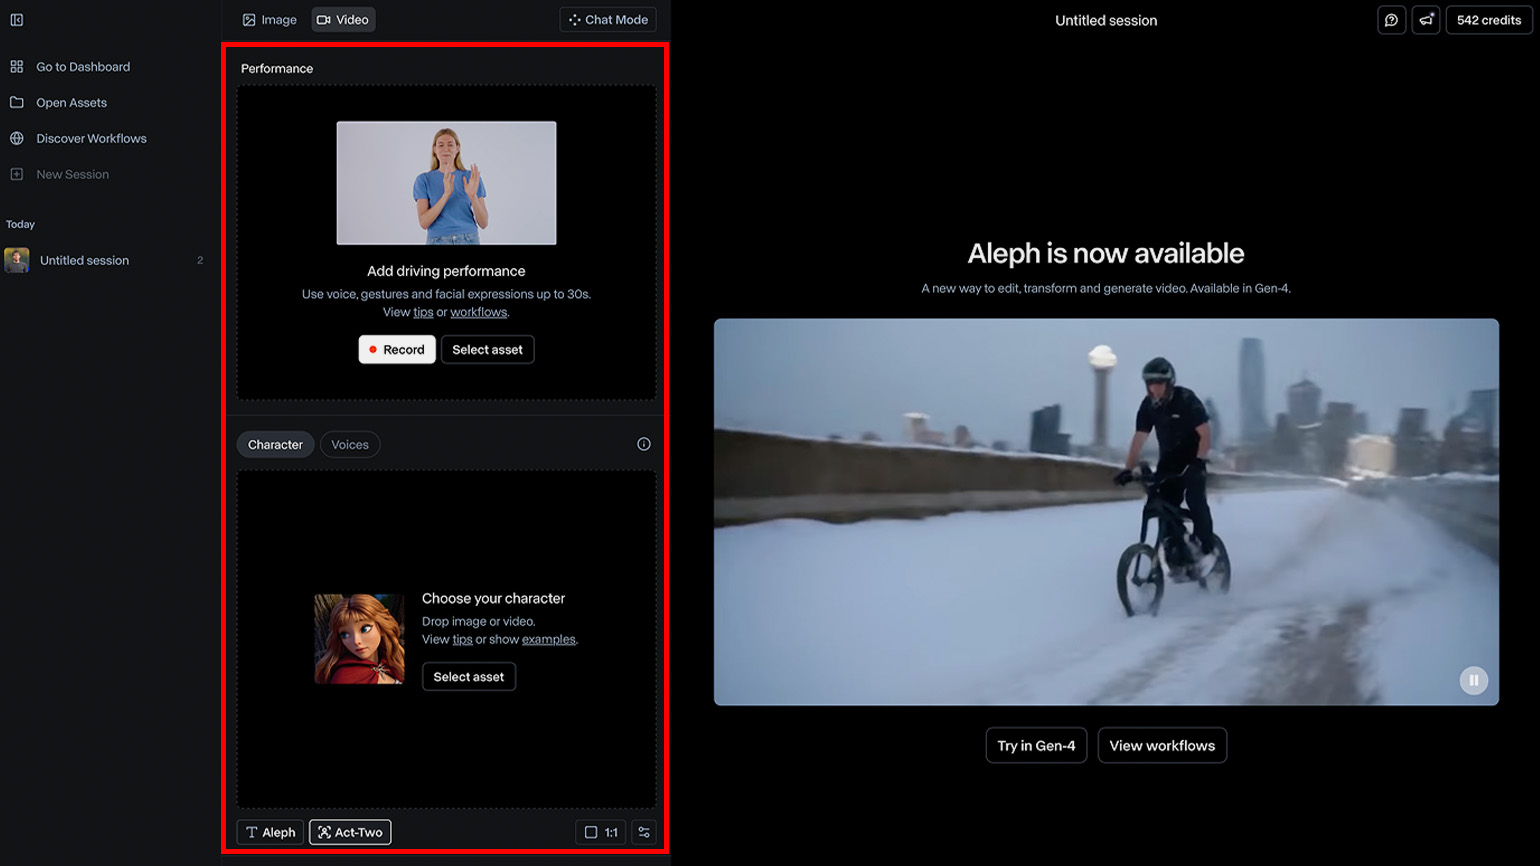The height and width of the screenshot is (866, 1540).
Task: Switch to the Image tab
Action: tap(269, 20)
